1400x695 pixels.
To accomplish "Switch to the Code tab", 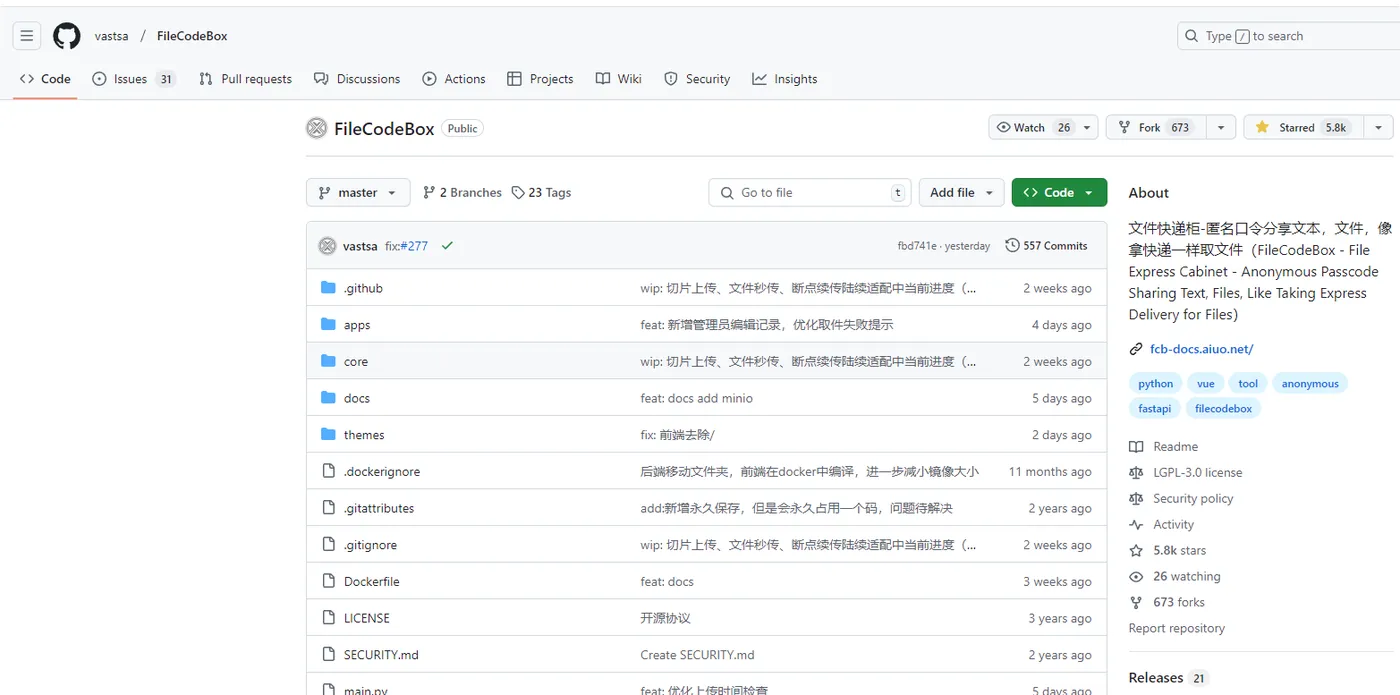I will (45, 79).
